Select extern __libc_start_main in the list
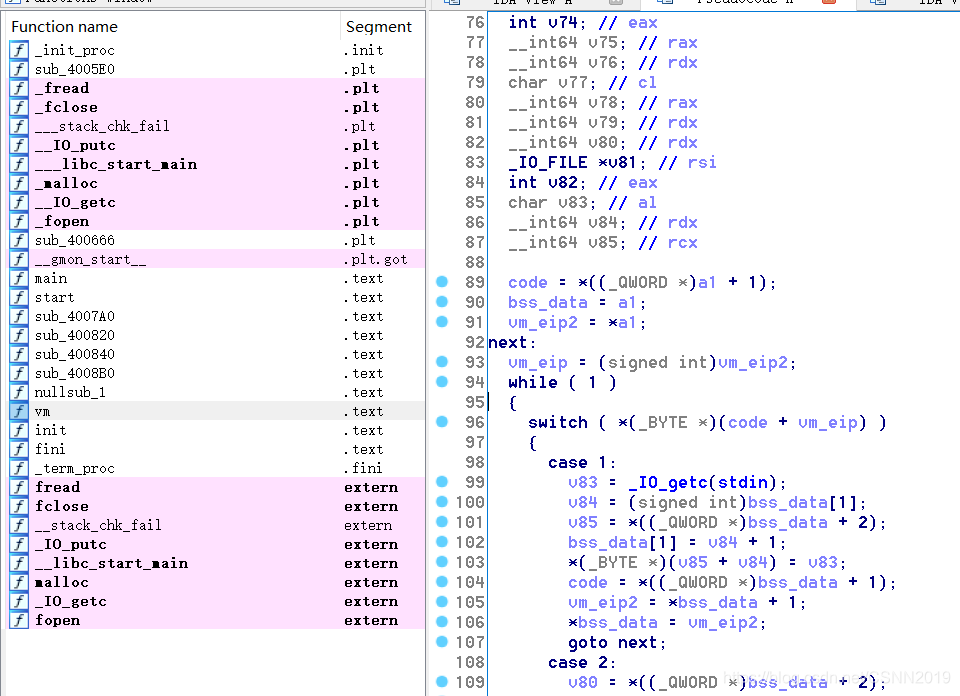This screenshot has height=696, width=960. pyautogui.click(x=216, y=563)
